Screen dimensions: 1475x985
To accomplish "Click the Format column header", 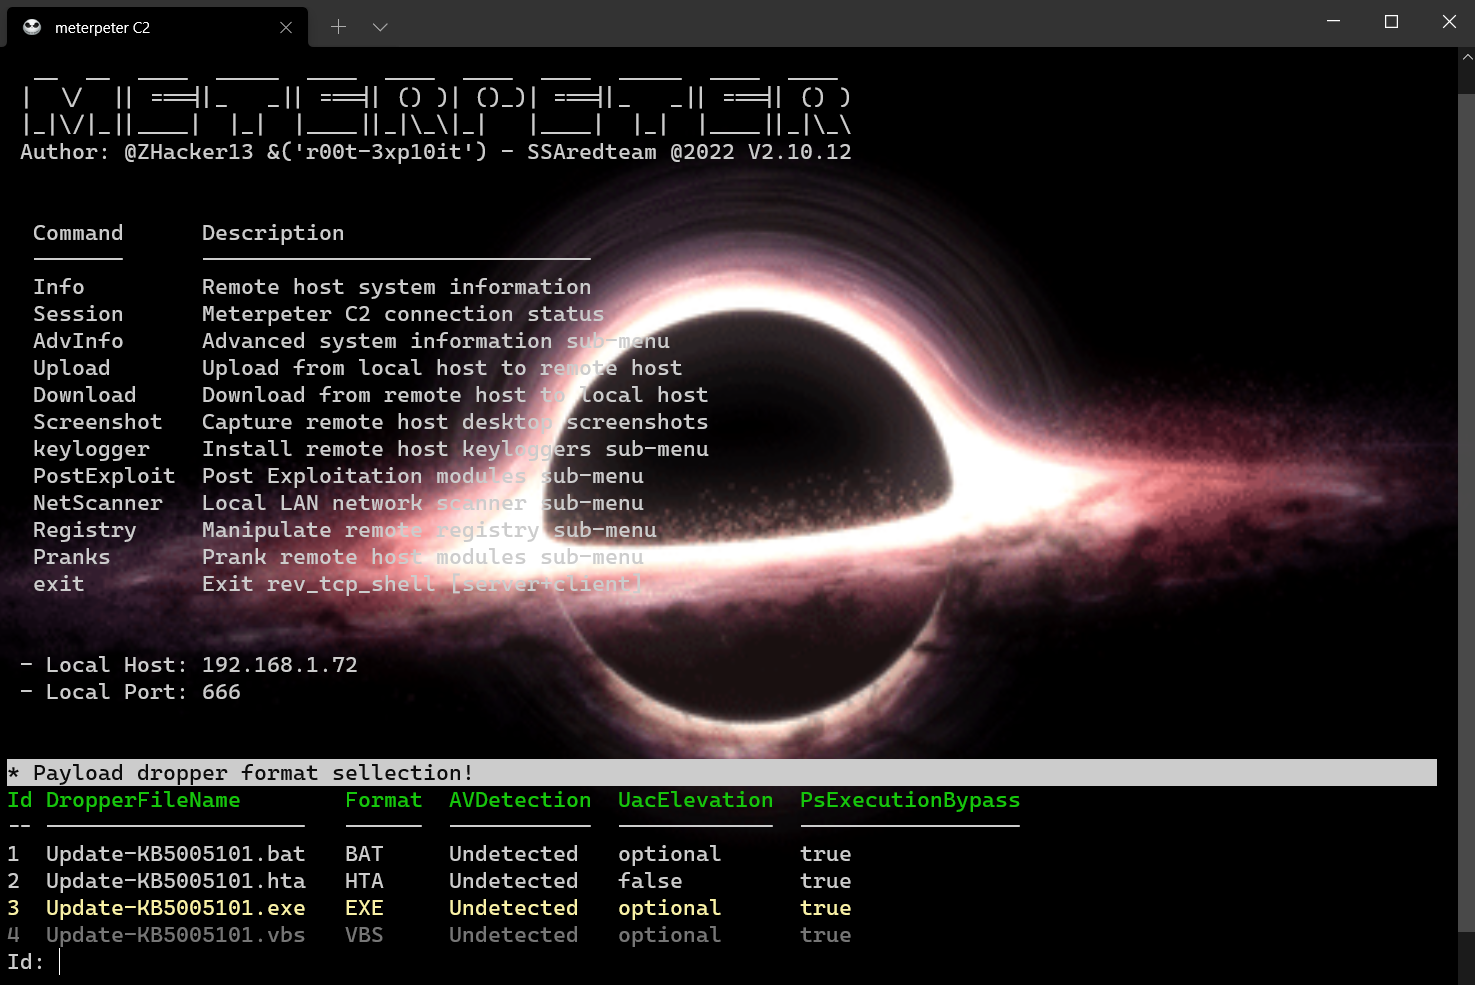I will tap(384, 800).
